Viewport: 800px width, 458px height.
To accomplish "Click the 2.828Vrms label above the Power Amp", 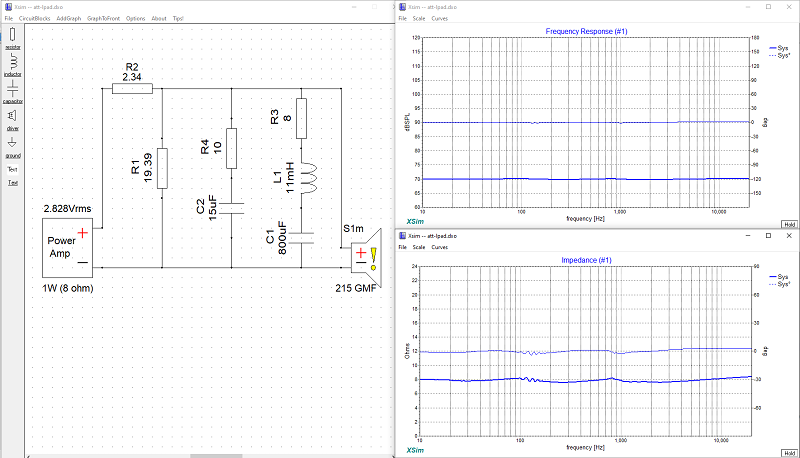I will tap(67, 209).
